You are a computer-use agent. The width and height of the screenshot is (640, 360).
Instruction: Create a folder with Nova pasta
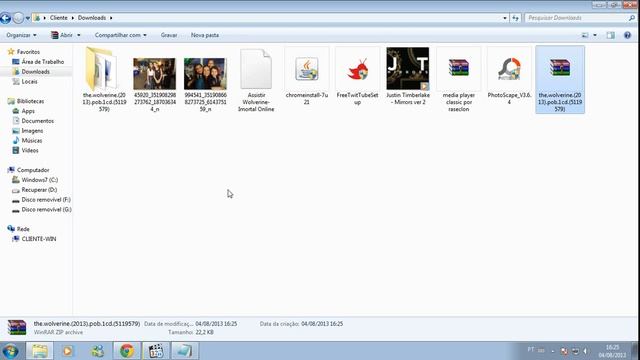205,35
